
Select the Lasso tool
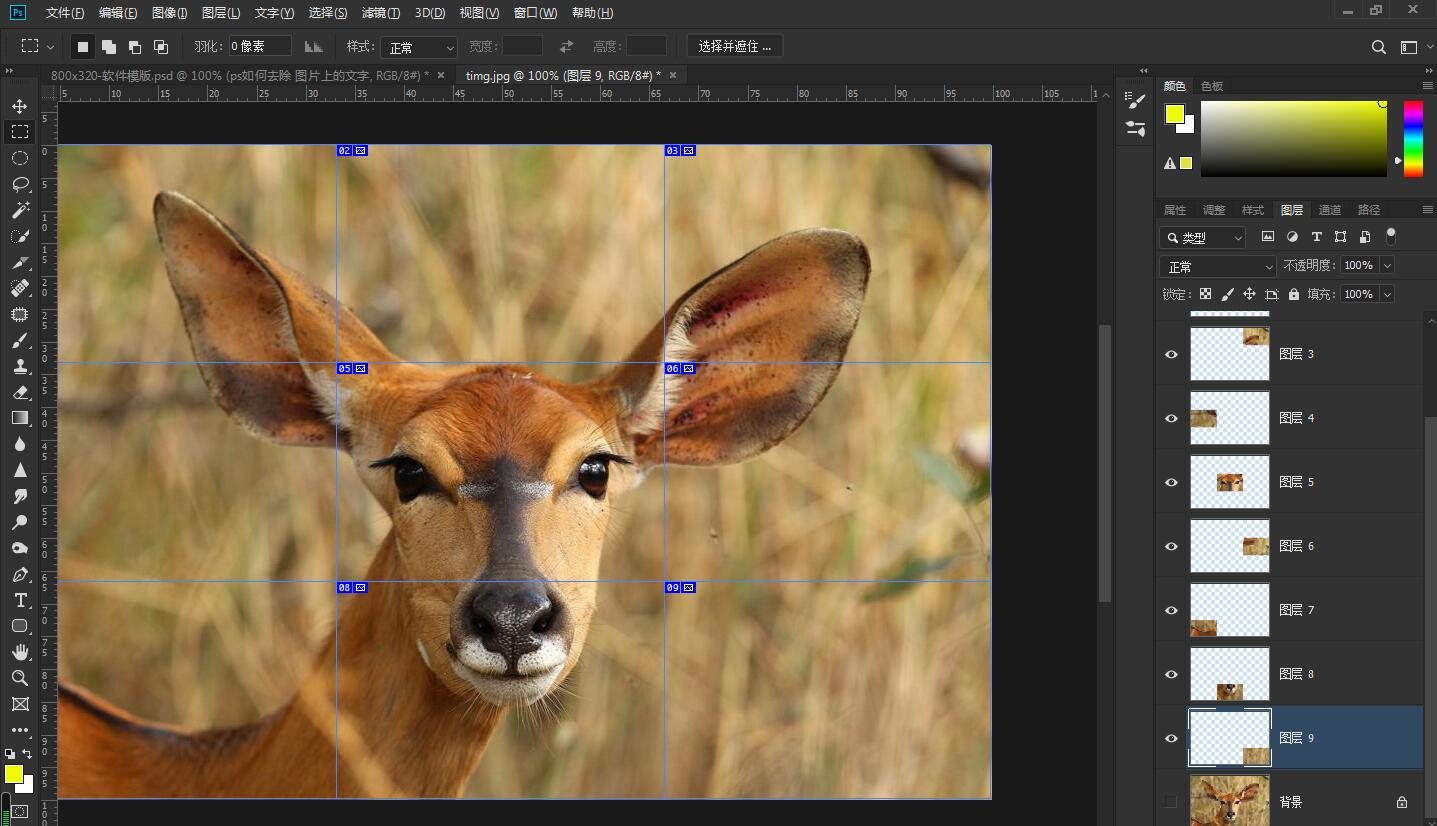pos(19,184)
